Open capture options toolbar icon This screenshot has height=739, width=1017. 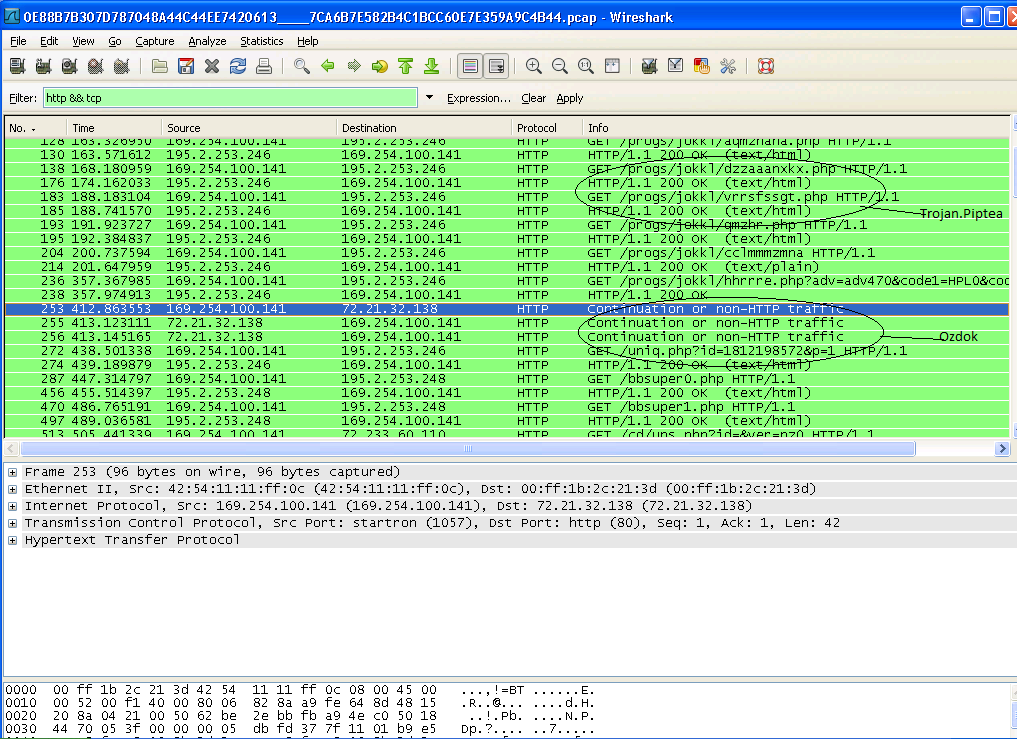click(43, 66)
